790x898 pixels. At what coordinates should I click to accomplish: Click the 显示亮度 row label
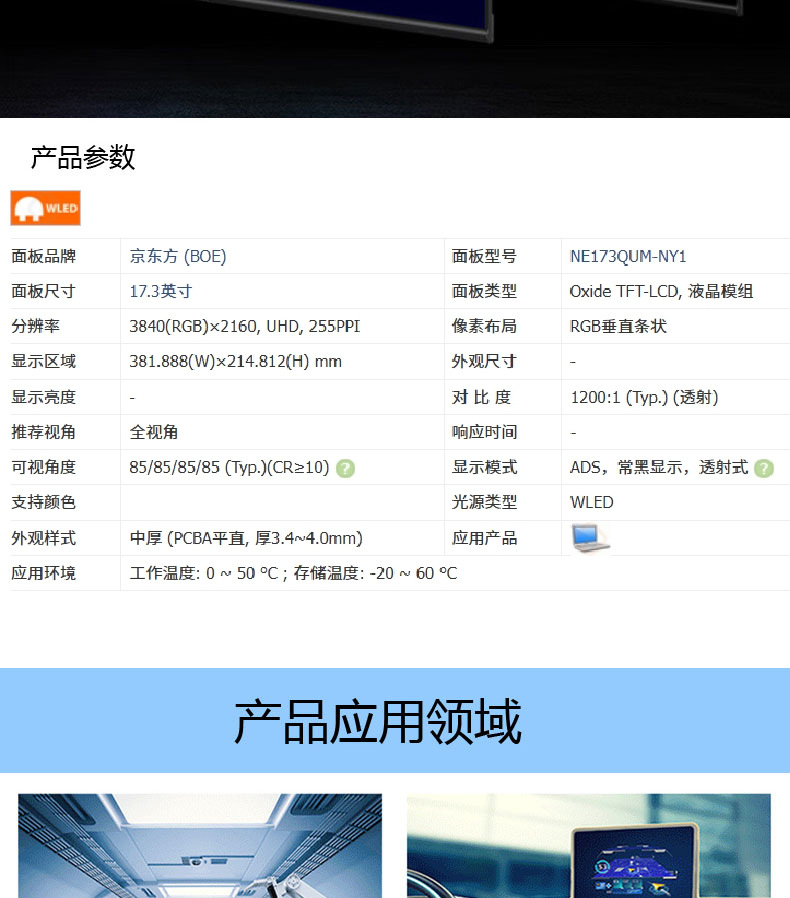click(44, 397)
